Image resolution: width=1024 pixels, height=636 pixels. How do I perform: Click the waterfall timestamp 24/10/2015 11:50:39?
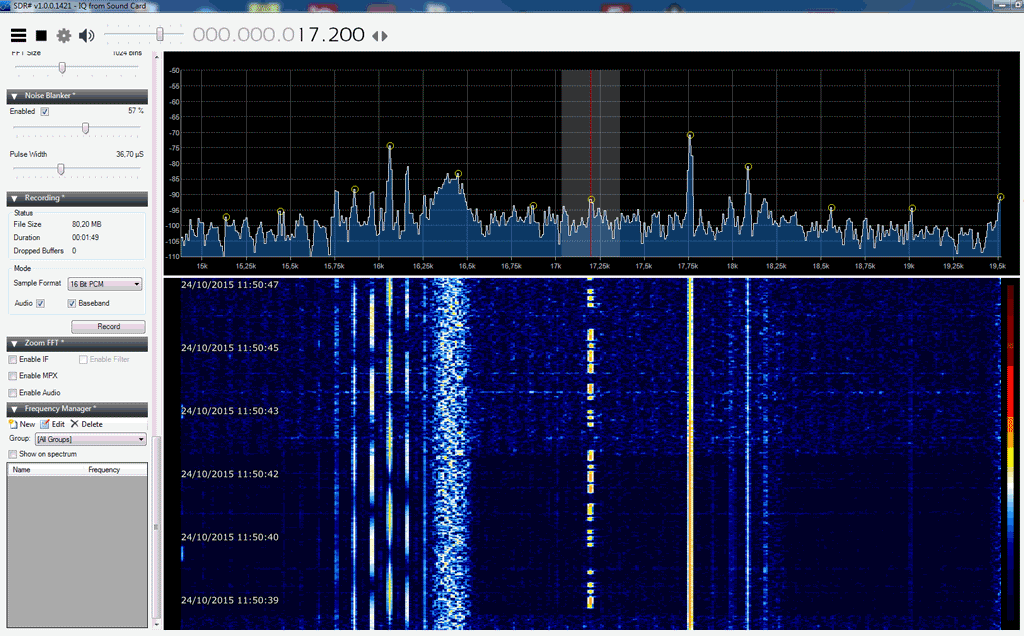(230, 601)
